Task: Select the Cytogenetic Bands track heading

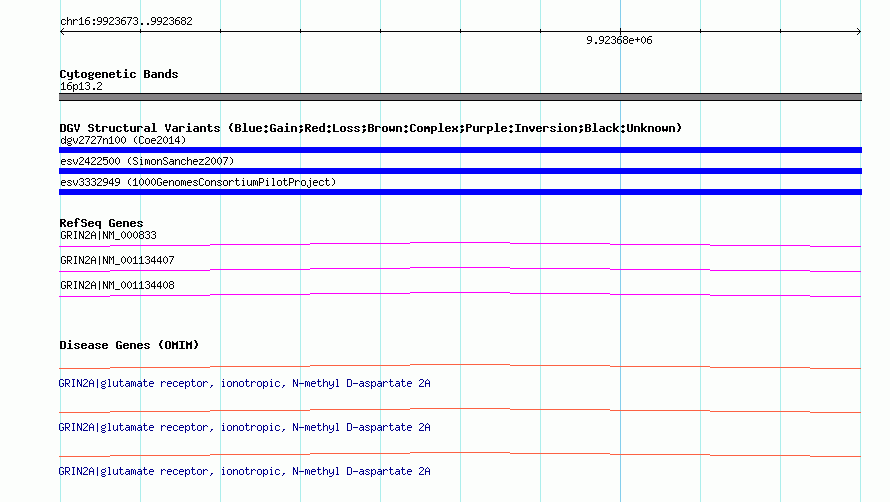Action: (119, 74)
